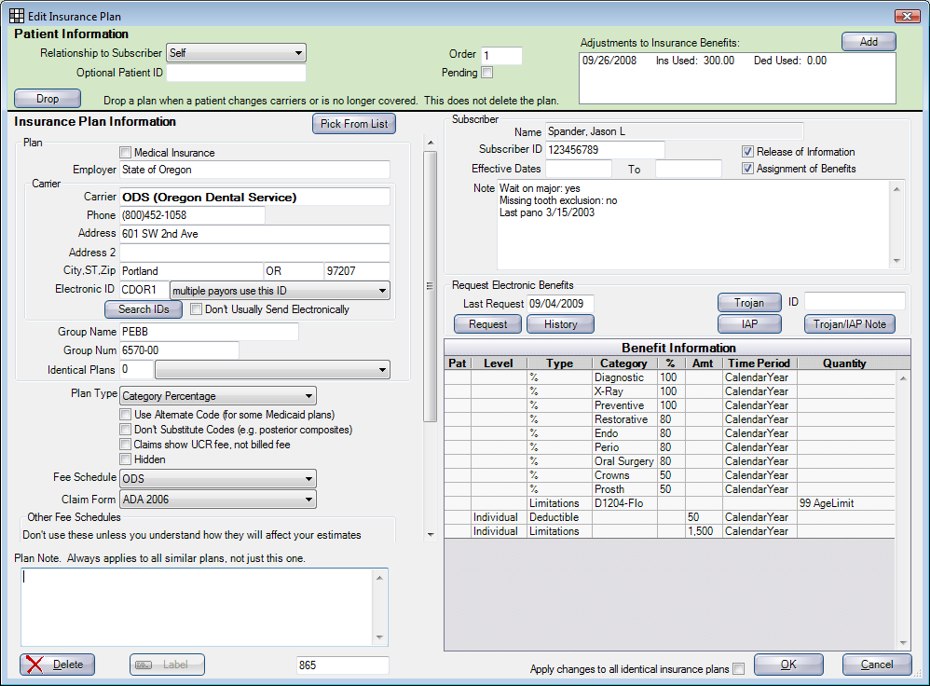Click the Benefit Information vertical scrollbar
930x686 pixels.
pos(904,510)
